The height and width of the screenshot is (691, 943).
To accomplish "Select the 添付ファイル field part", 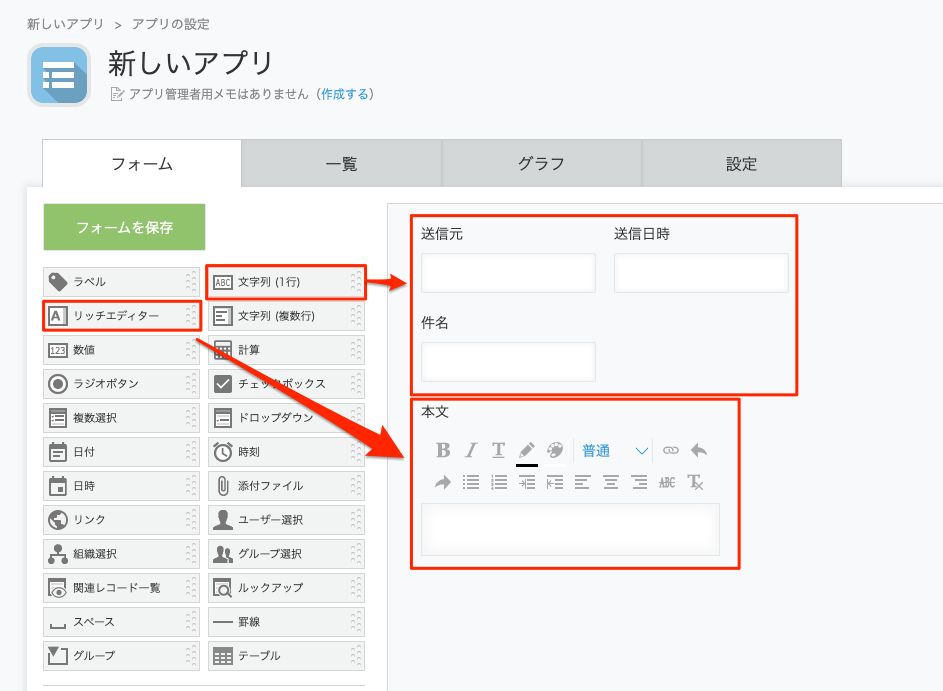I will (286, 486).
